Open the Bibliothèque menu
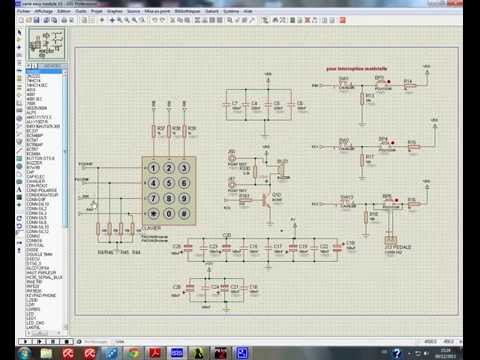Image resolution: width=480 pixels, height=360 pixels. click(x=187, y=11)
